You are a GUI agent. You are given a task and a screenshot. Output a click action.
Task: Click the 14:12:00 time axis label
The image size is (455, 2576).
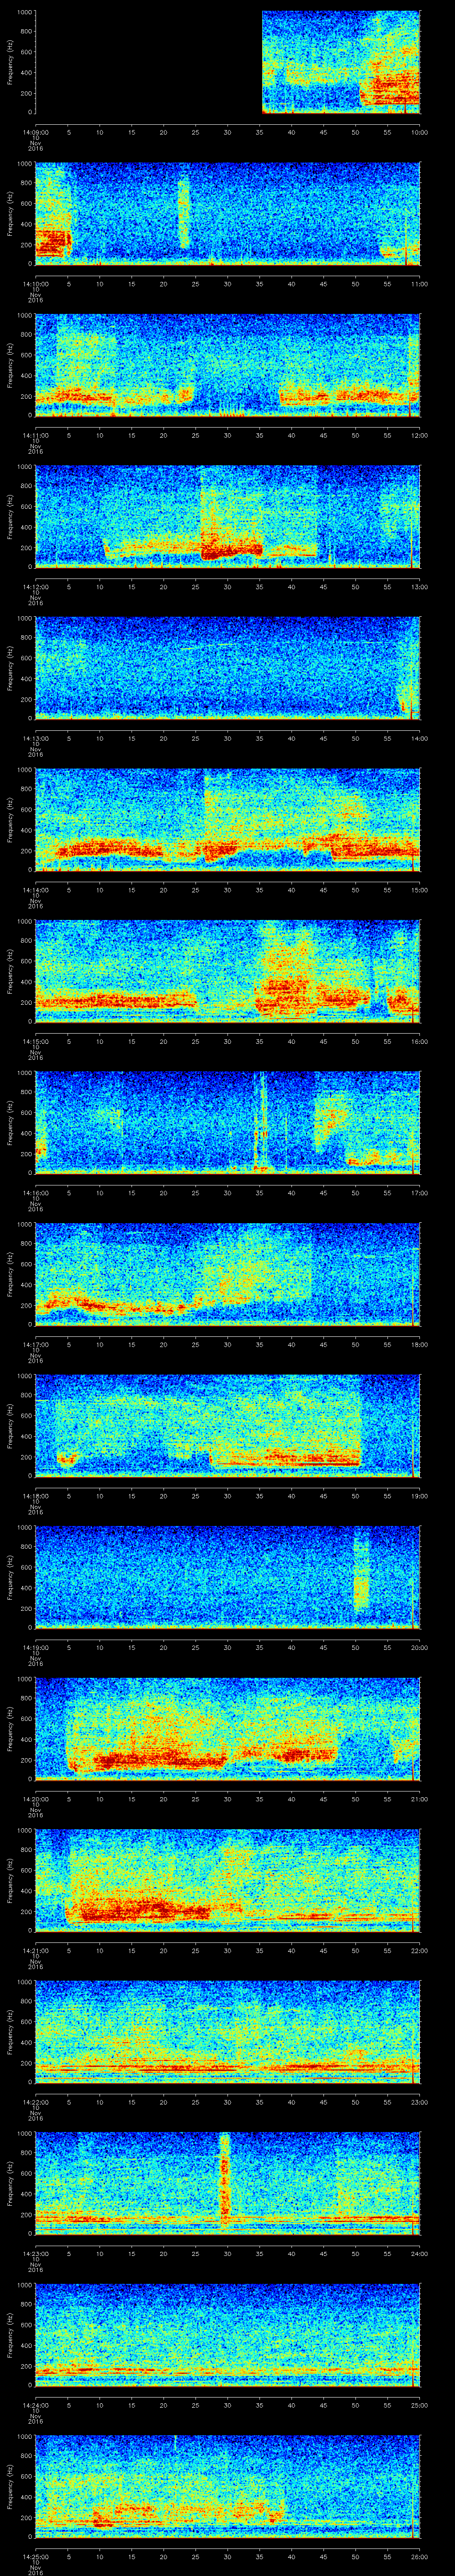pos(35,587)
